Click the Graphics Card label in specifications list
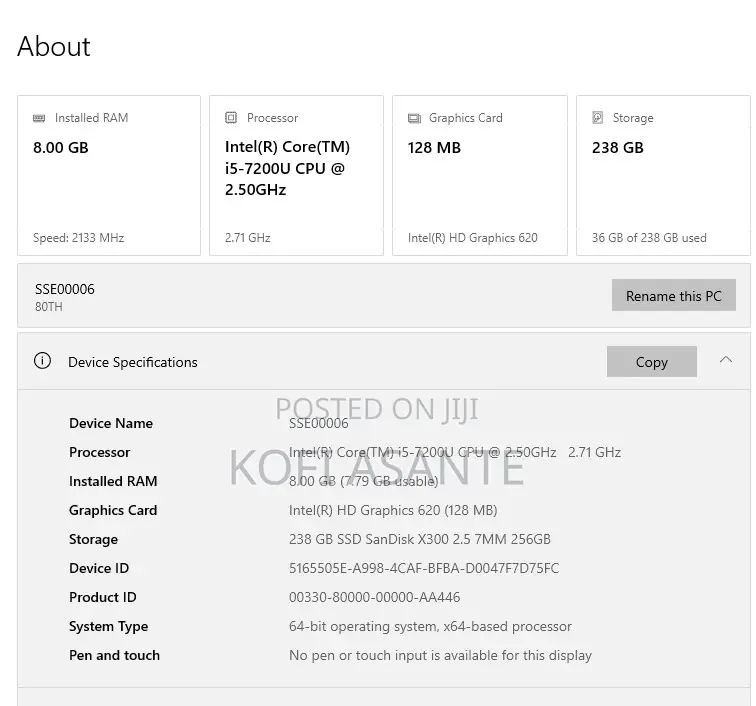756x706 pixels. [113, 510]
